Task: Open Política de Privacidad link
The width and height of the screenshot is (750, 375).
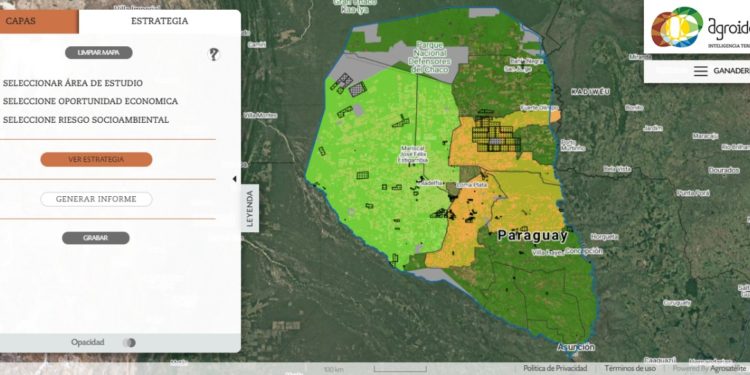Action: [x=555, y=368]
